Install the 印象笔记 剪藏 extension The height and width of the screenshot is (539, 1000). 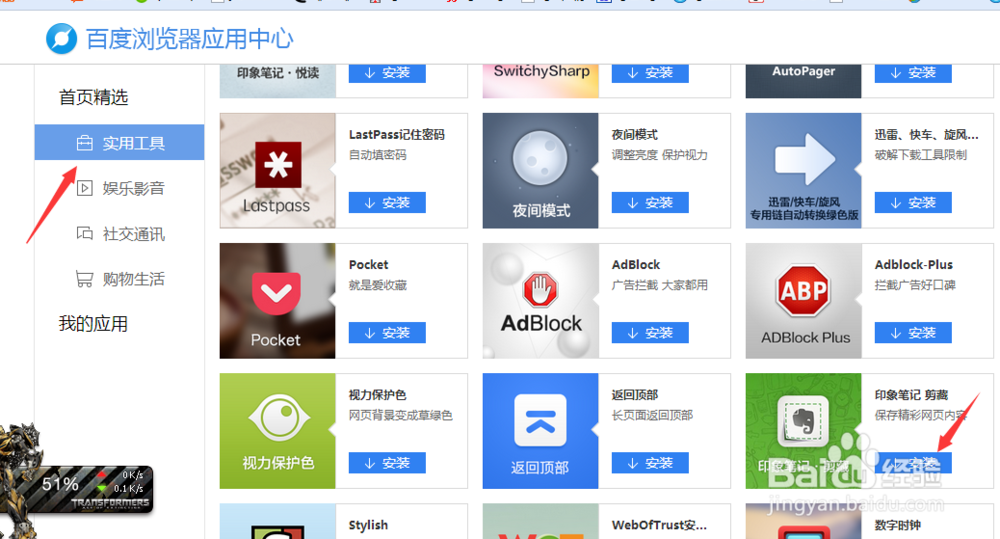[x=913, y=462]
